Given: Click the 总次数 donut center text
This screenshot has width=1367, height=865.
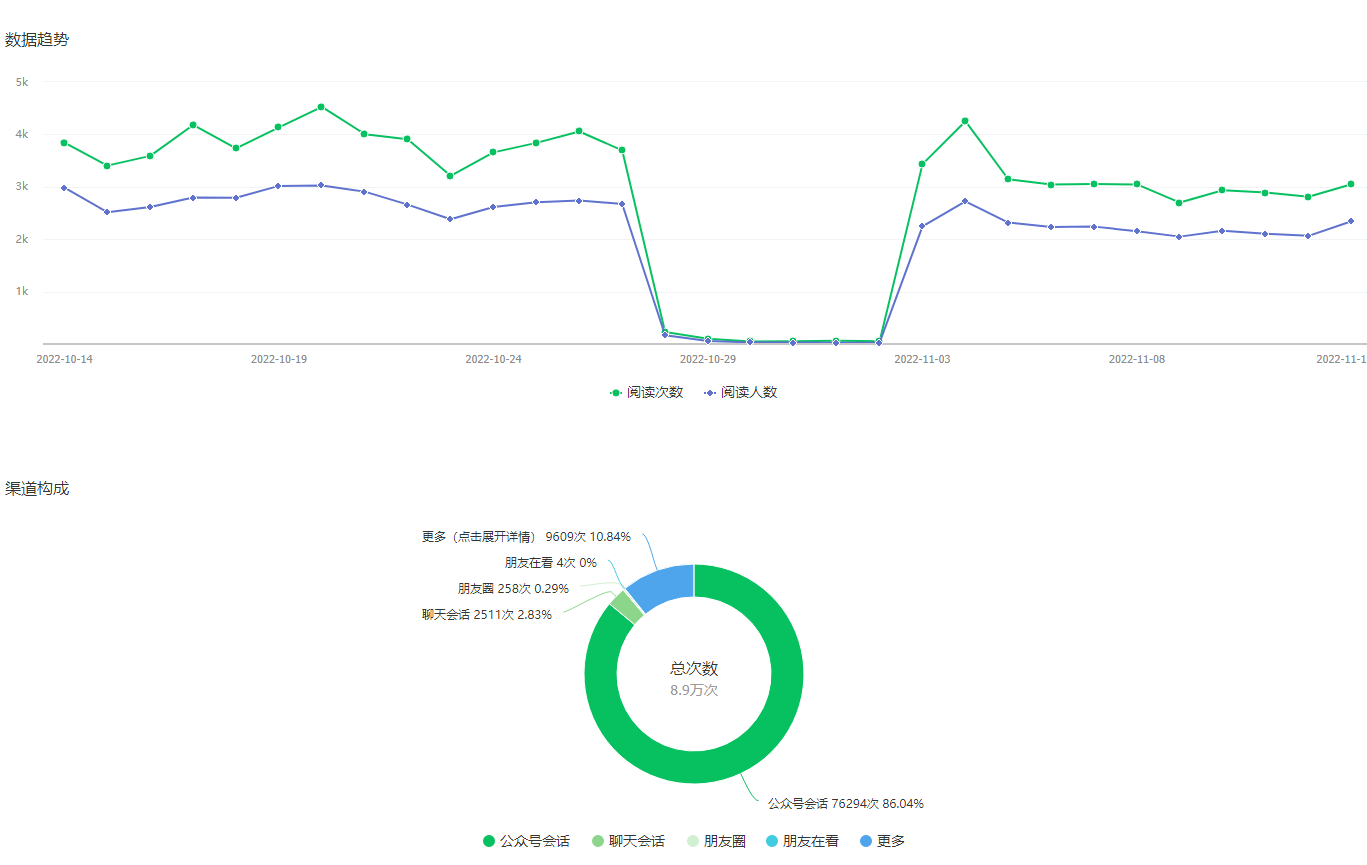Looking at the screenshot, I should pyautogui.click(x=693, y=669).
